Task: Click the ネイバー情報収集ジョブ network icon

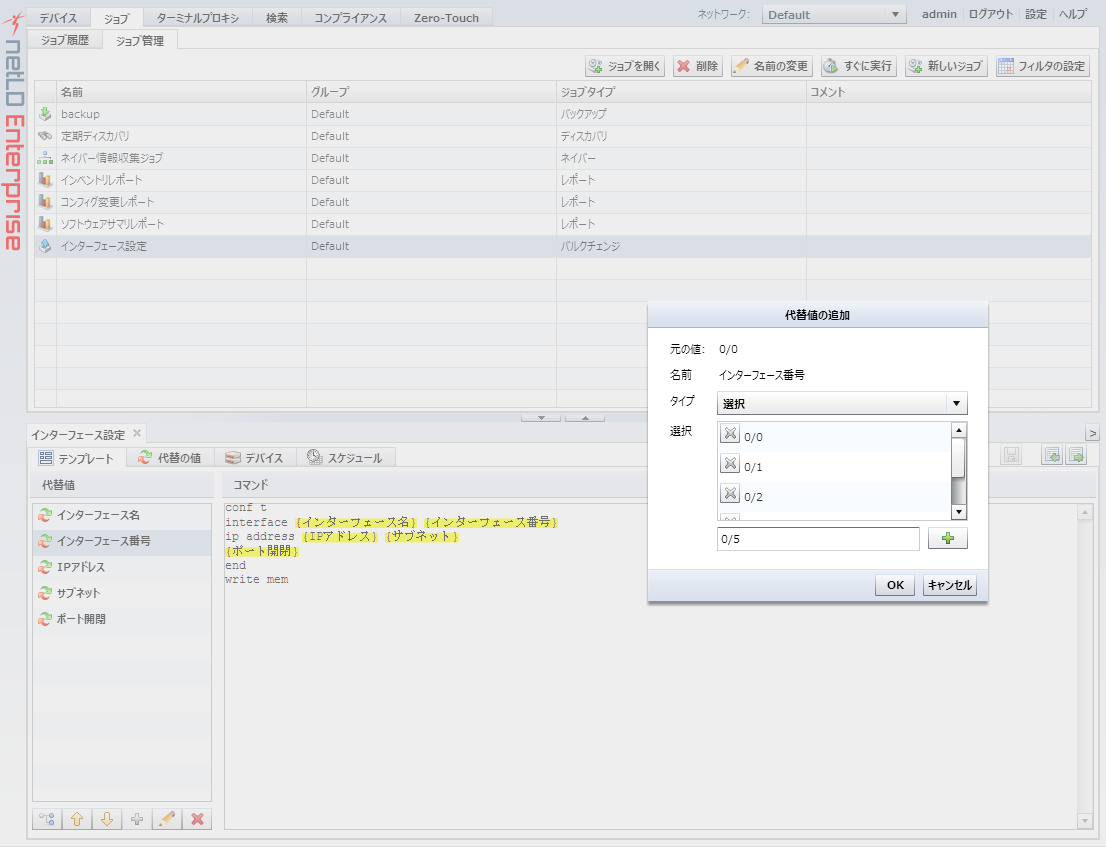Action: pos(45,157)
